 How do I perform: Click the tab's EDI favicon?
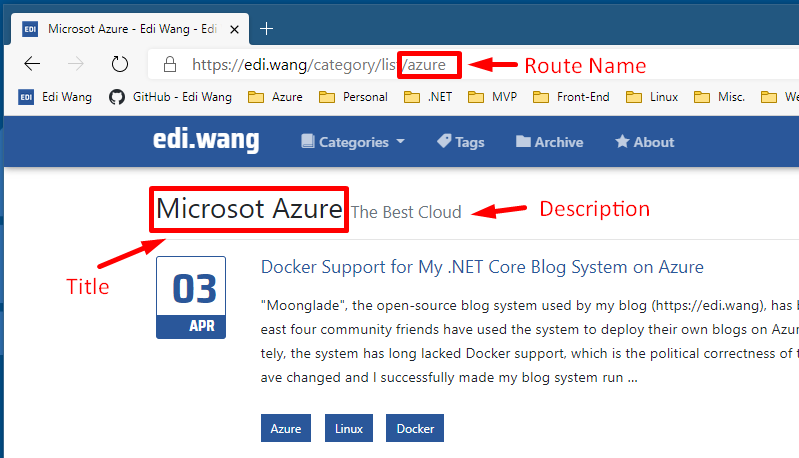pyautogui.click(x=30, y=30)
